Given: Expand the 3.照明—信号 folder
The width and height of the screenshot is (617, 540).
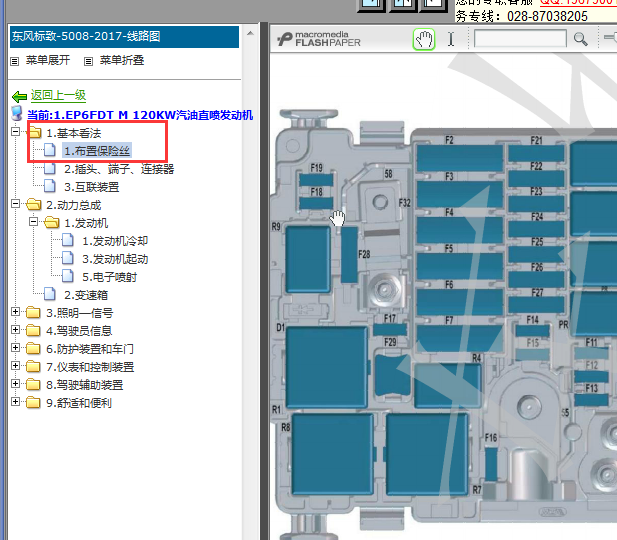Looking at the screenshot, I should [x=15, y=312].
